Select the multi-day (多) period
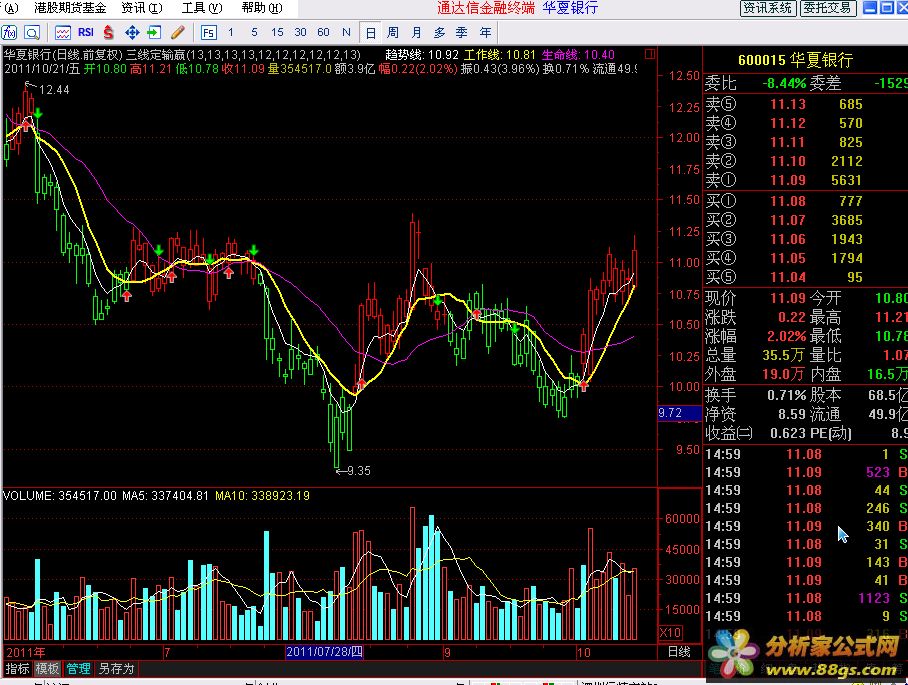 pos(439,32)
